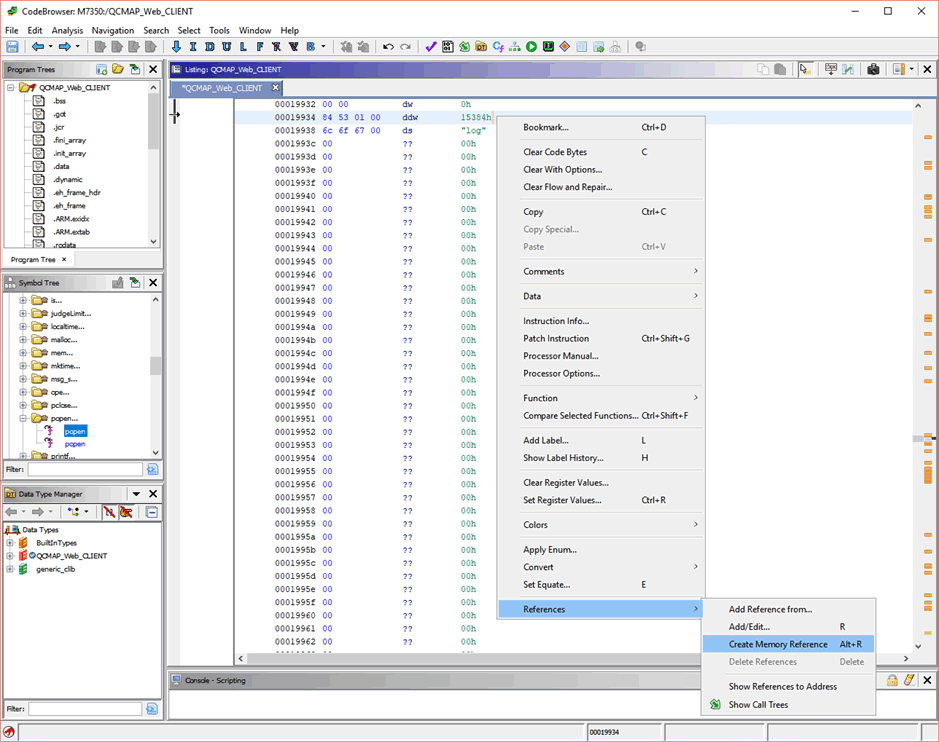Open the Data Type Manager dropdown arrow
This screenshot has height=742, width=939.
coord(136,494)
